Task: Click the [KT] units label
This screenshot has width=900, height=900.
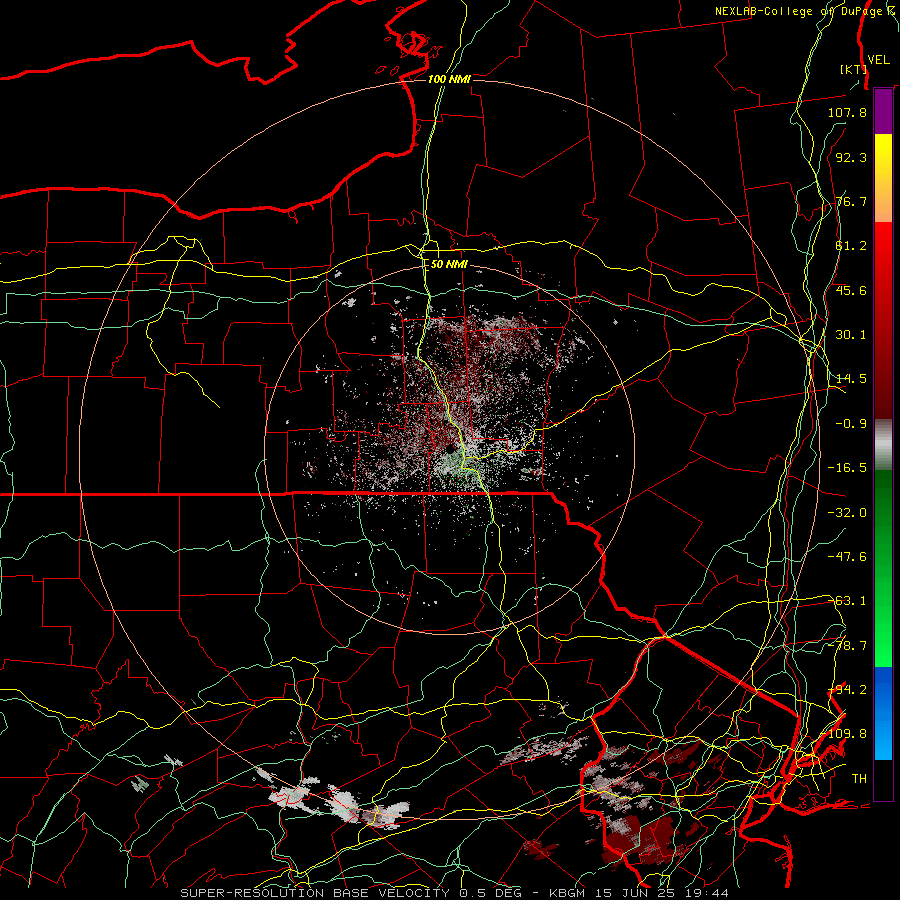Action: point(853,69)
